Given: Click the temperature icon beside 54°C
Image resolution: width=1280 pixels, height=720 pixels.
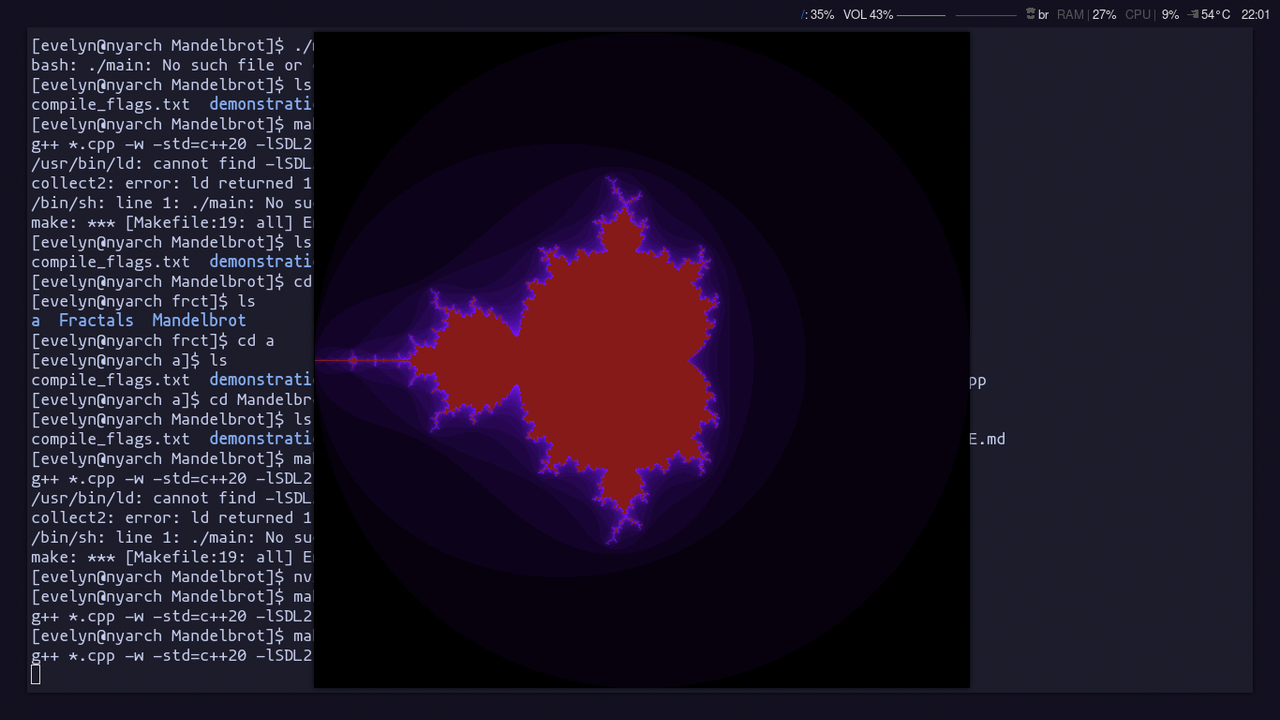Looking at the screenshot, I should [1193, 14].
